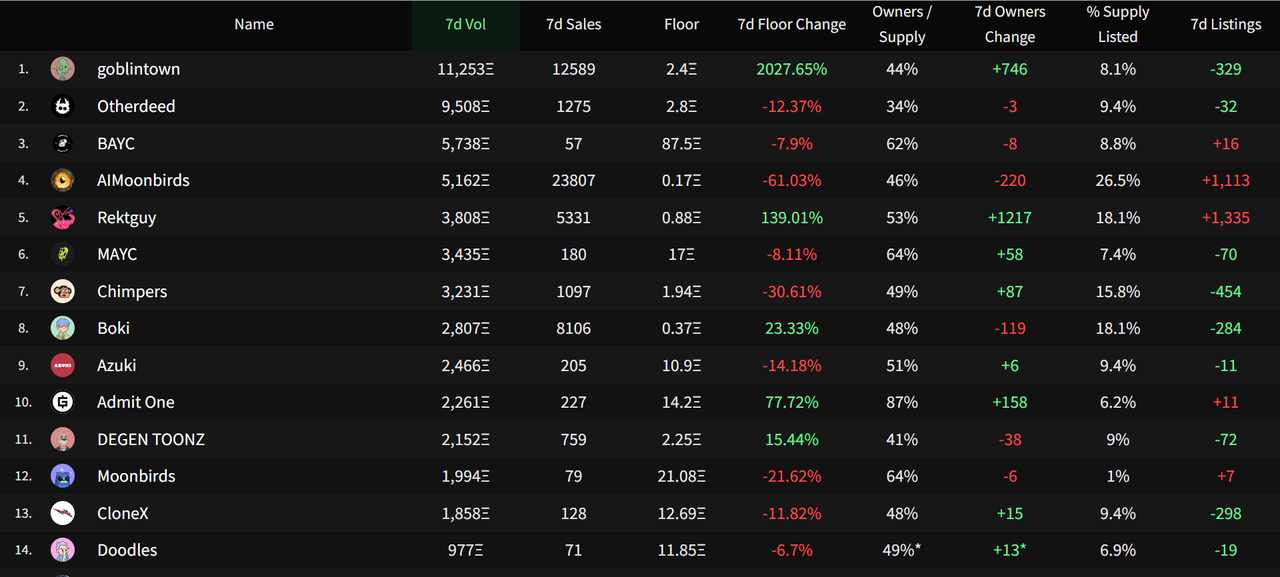Click the -454 listings value

click(1226, 291)
